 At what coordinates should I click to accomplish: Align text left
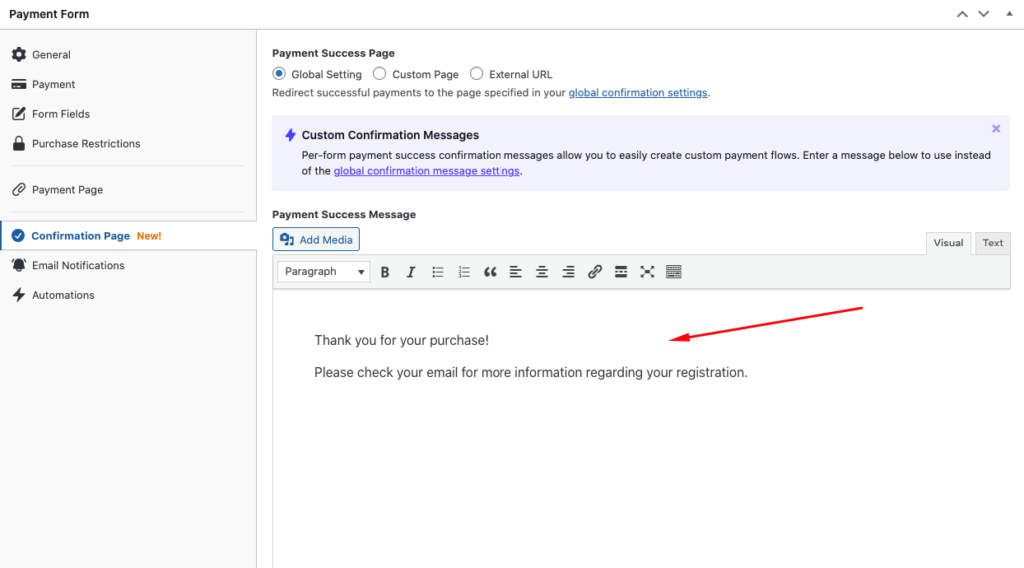[516, 272]
